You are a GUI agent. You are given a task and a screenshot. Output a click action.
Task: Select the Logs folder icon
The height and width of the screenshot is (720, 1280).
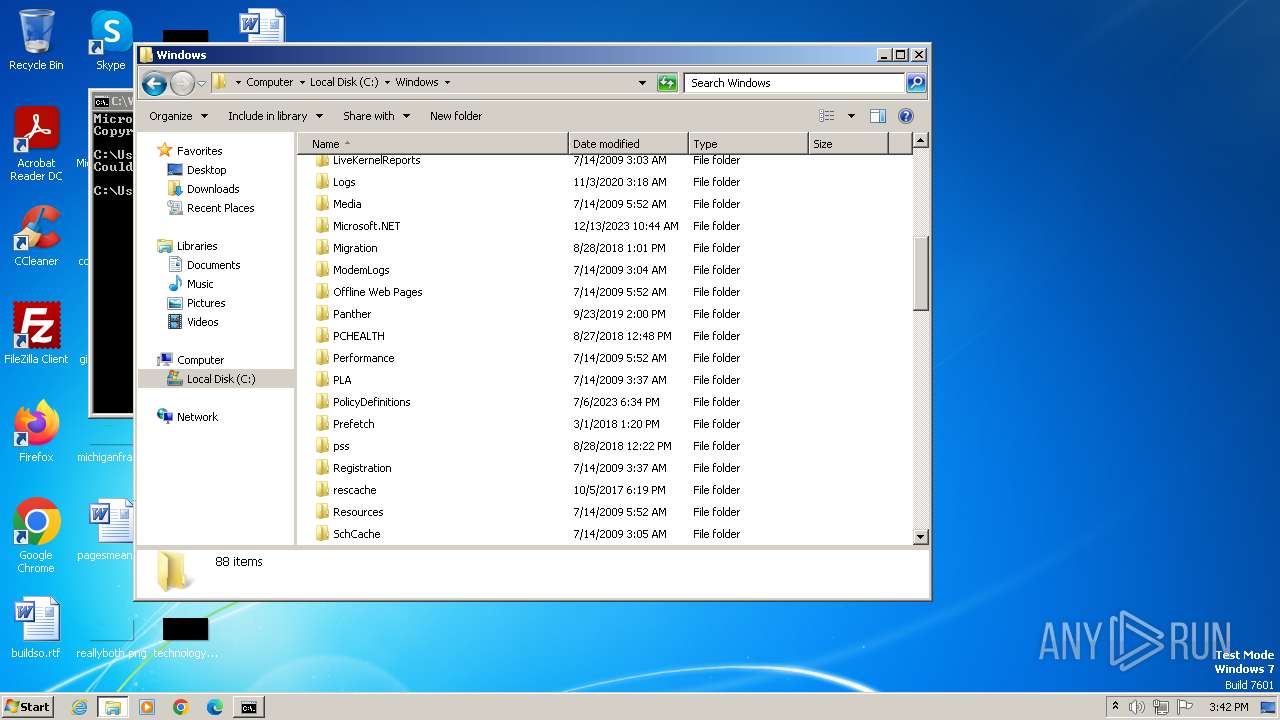pyautogui.click(x=322, y=182)
